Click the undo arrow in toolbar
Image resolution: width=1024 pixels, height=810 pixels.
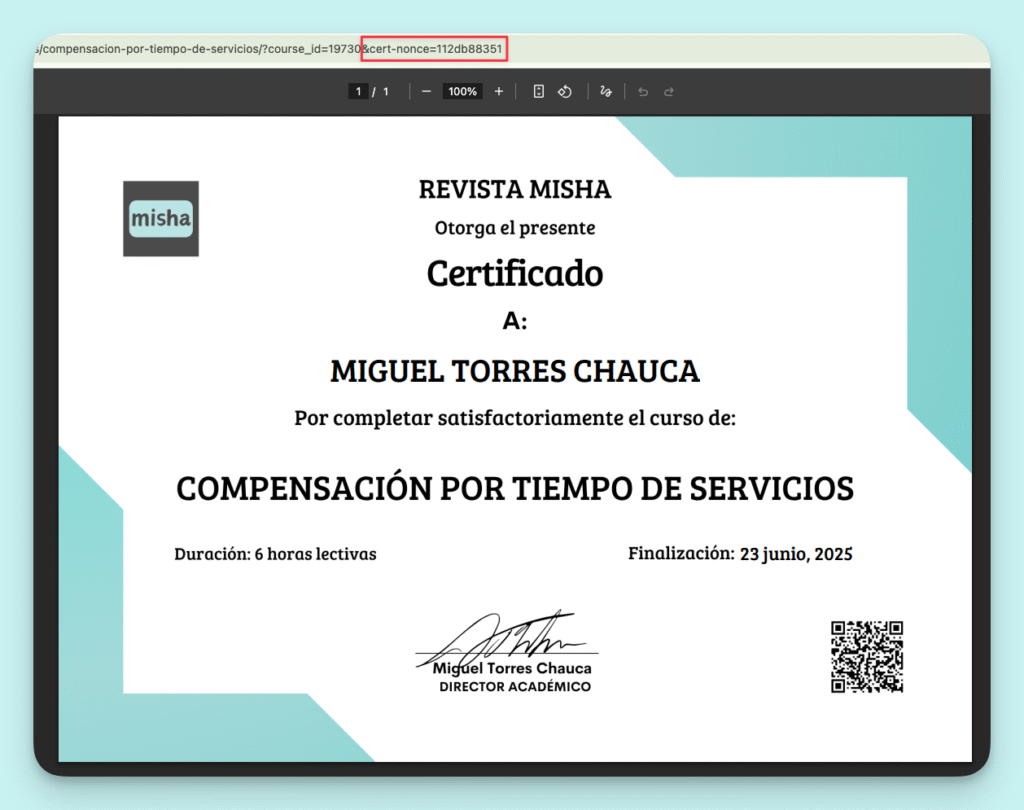643,91
